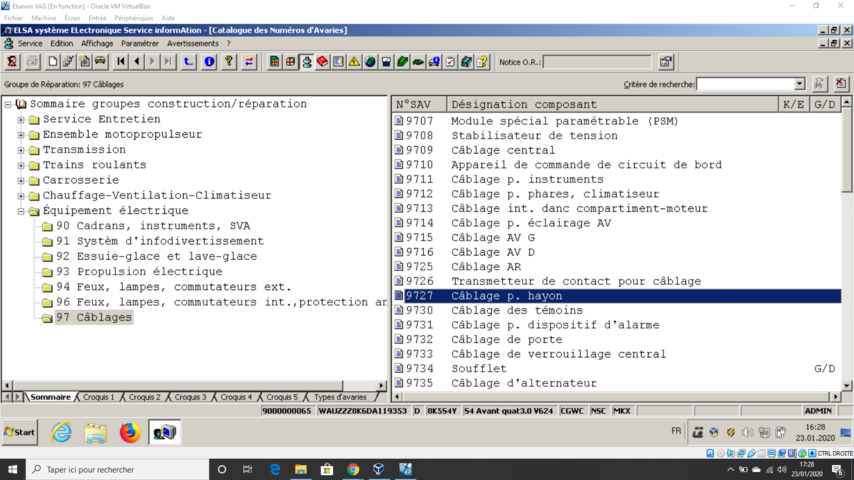Click the pressed stamp figure toolbar icon
This screenshot has width=854, height=480.
pyautogui.click(x=307, y=62)
